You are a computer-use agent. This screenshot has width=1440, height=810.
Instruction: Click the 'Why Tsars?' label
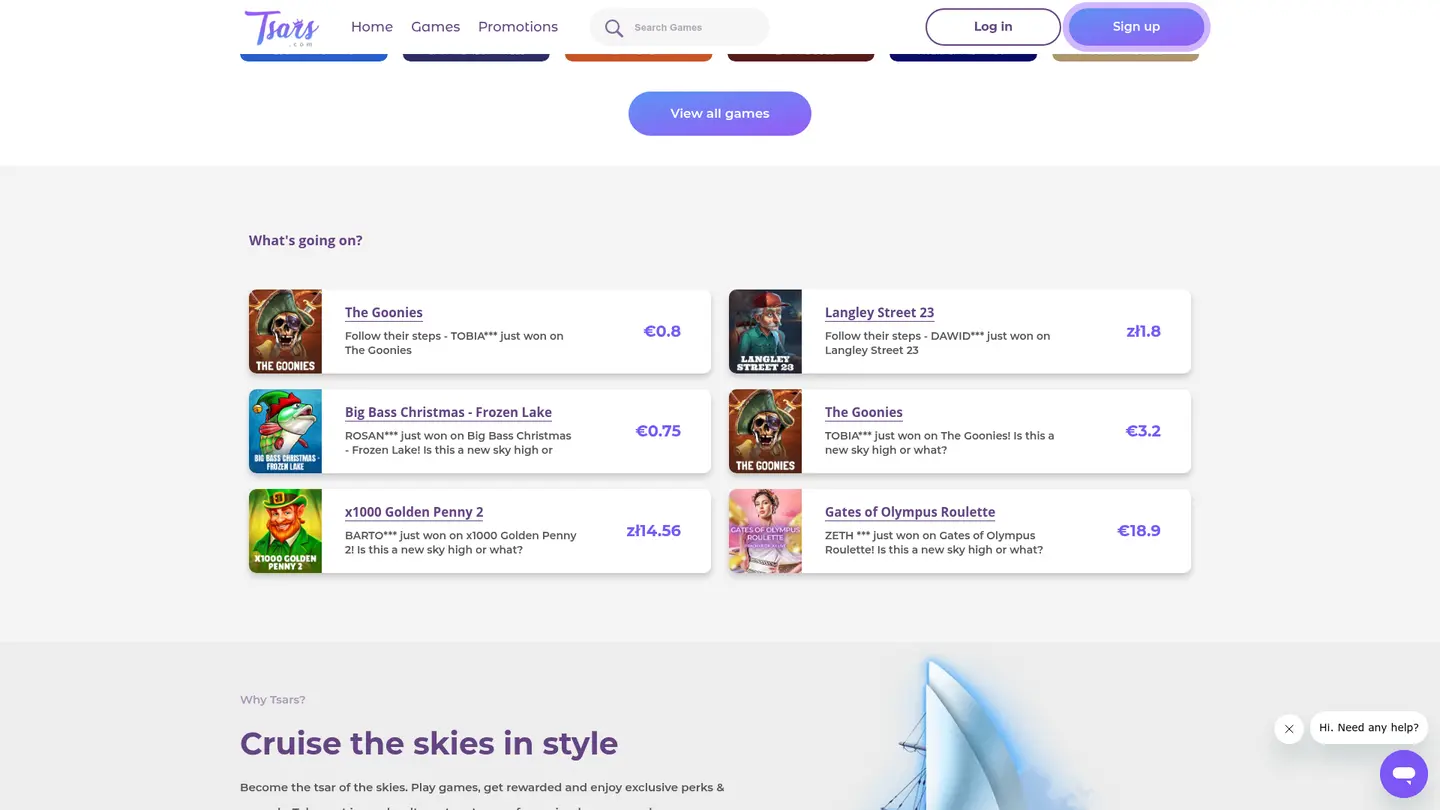coord(273,700)
